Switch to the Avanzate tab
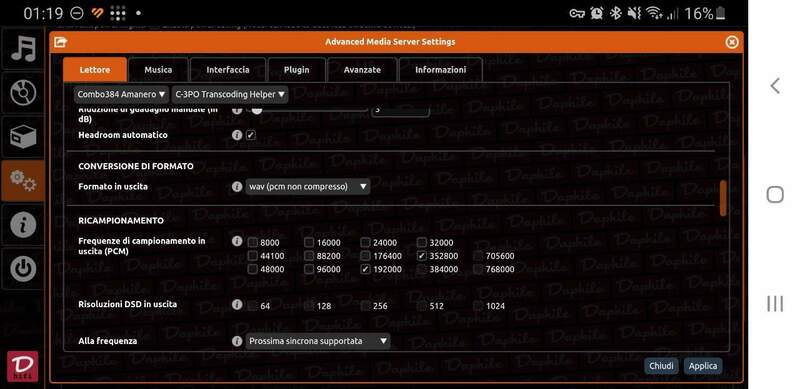This screenshot has width=800, height=389. tap(362, 70)
